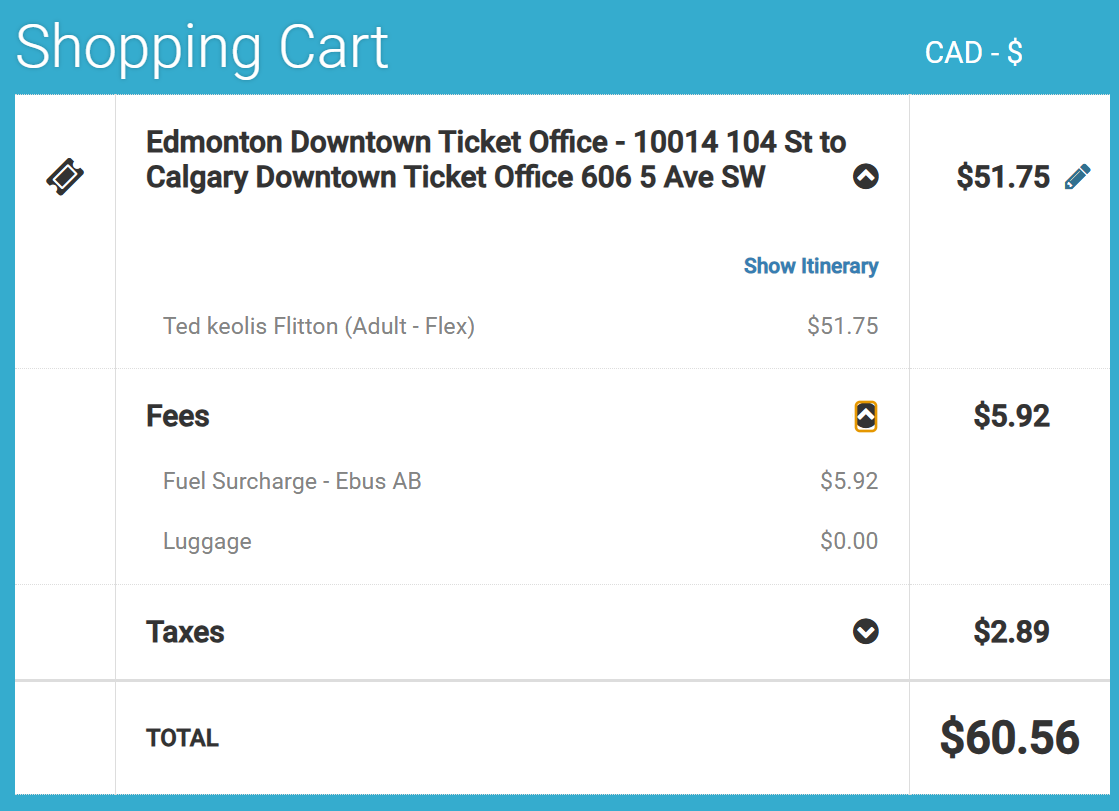Click the $0.00 luggage amount
This screenshot has height=811, width=1119.
coord(849,542)
